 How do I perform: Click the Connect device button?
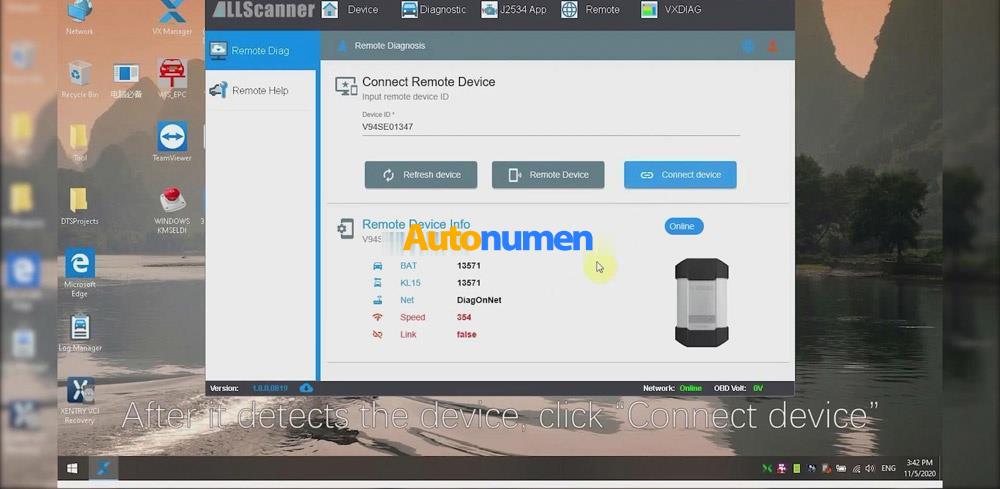pos(680,175)
